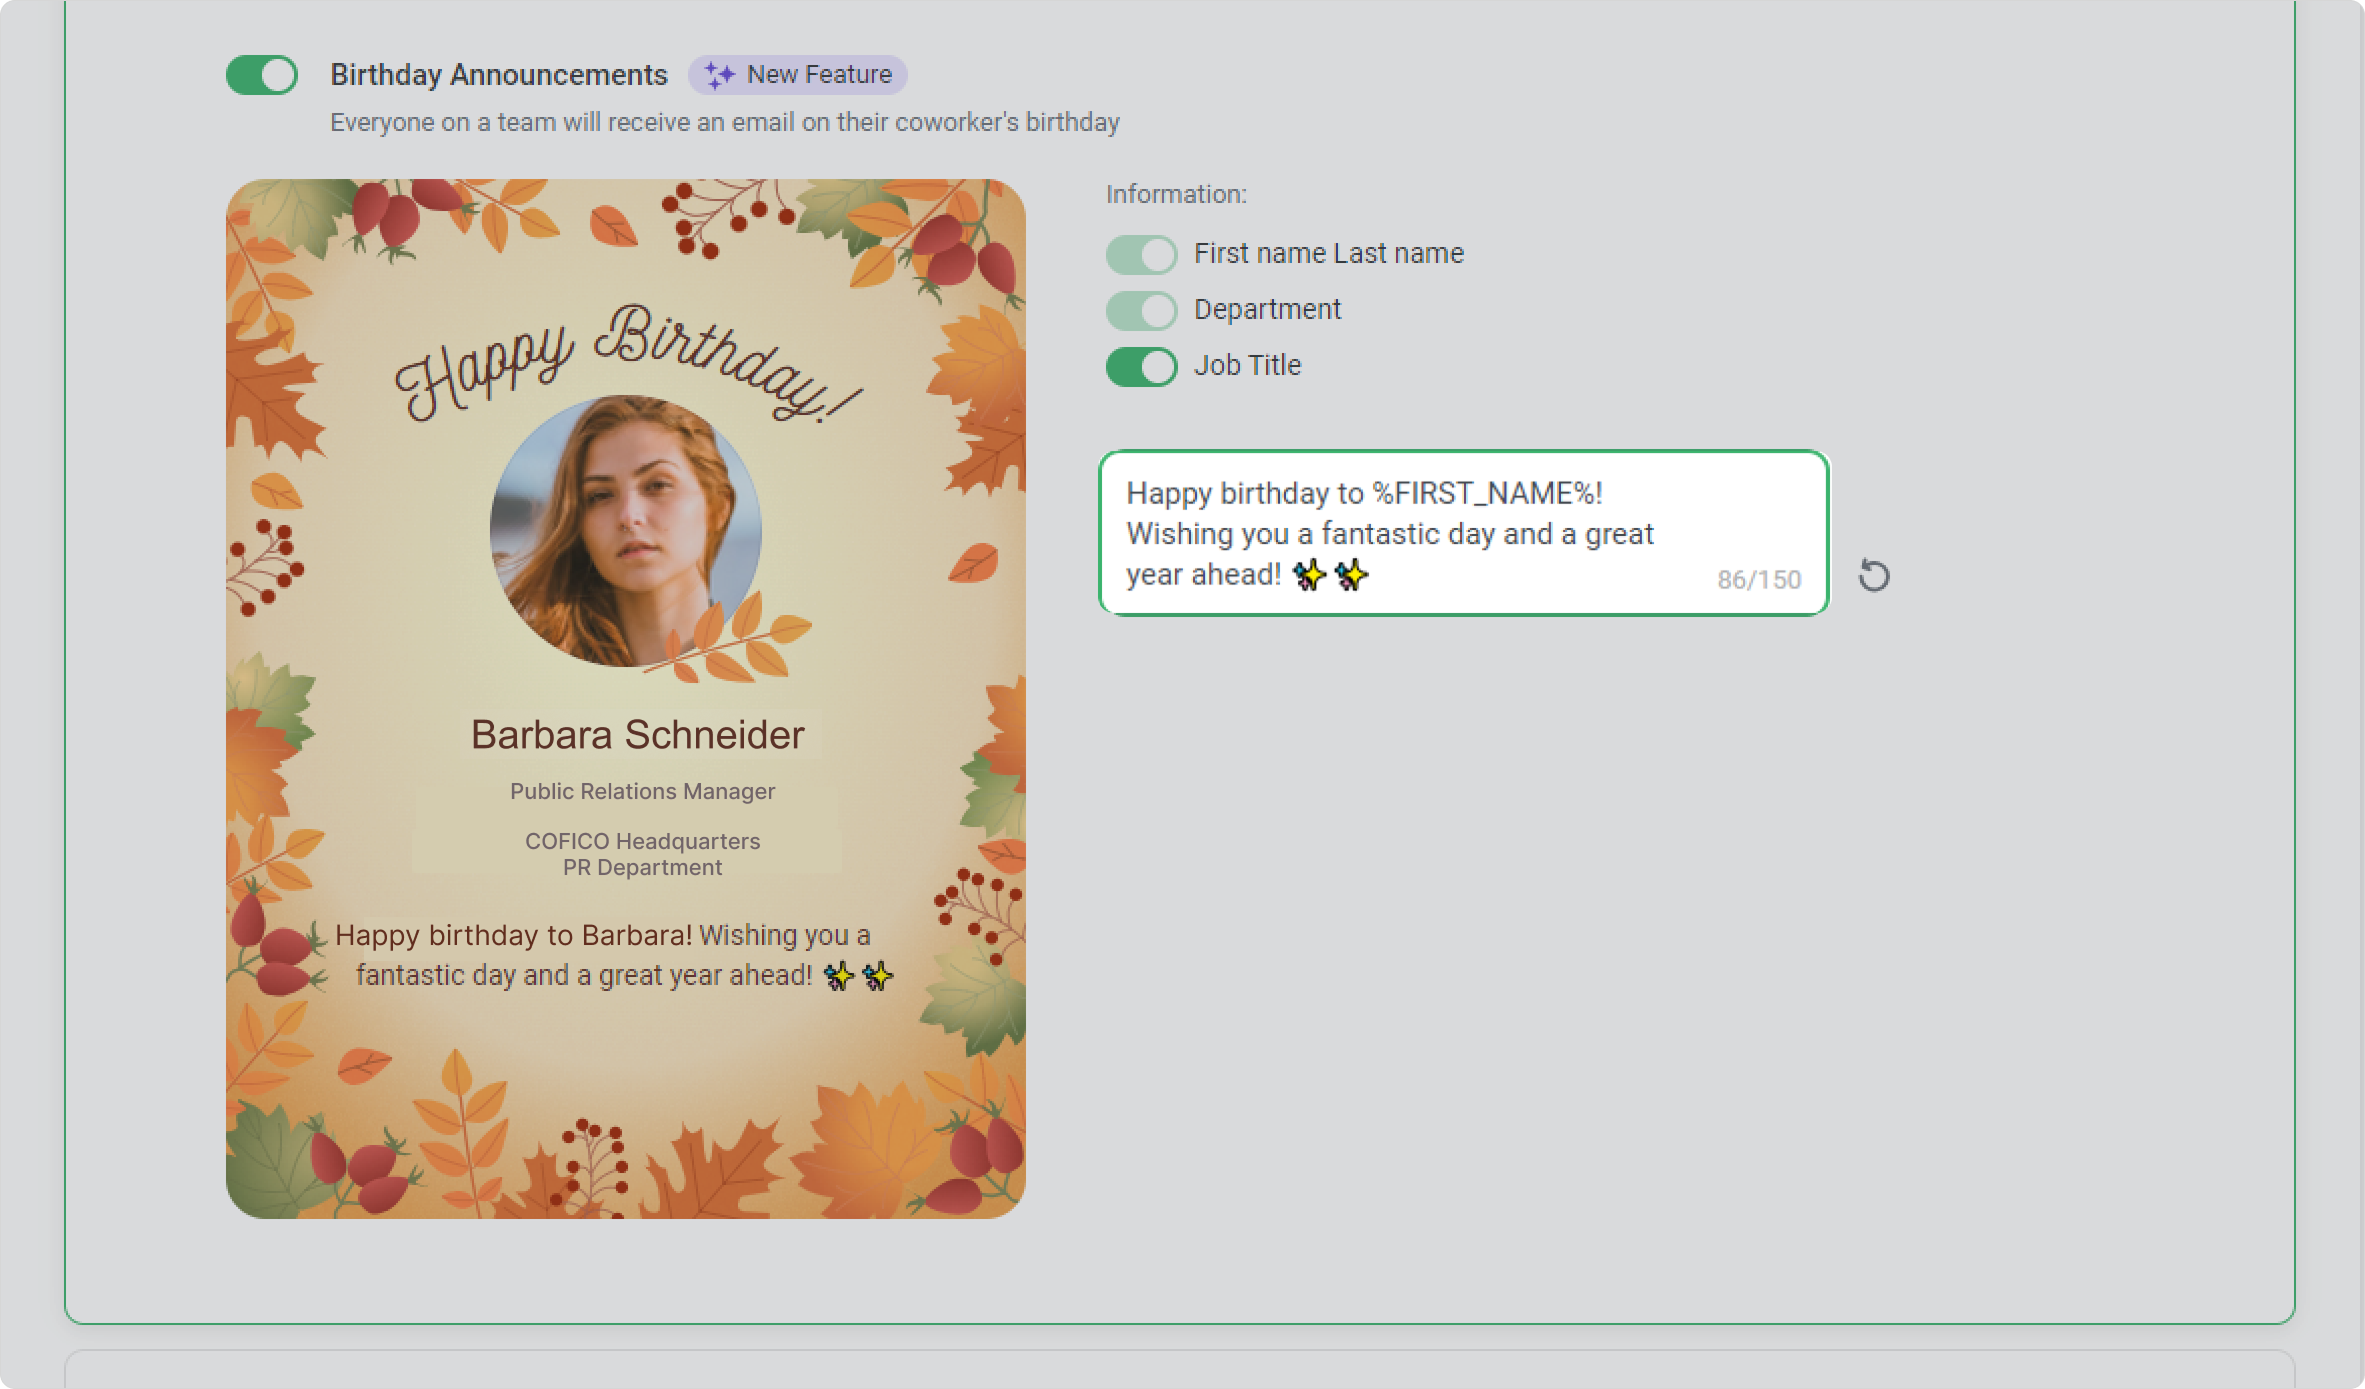Click Public Relations Manager job title text
Screen dimensions: 2365x1389
642,791
